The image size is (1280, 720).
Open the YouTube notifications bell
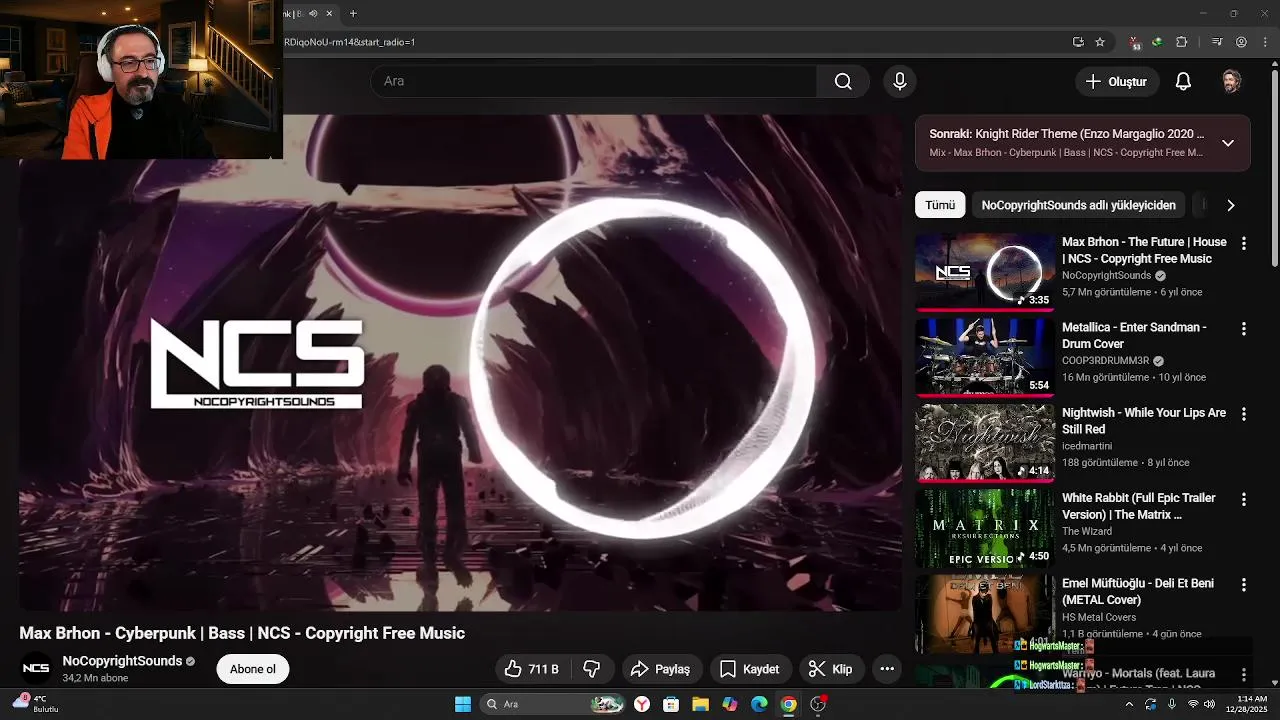(x=1183, y=82)
